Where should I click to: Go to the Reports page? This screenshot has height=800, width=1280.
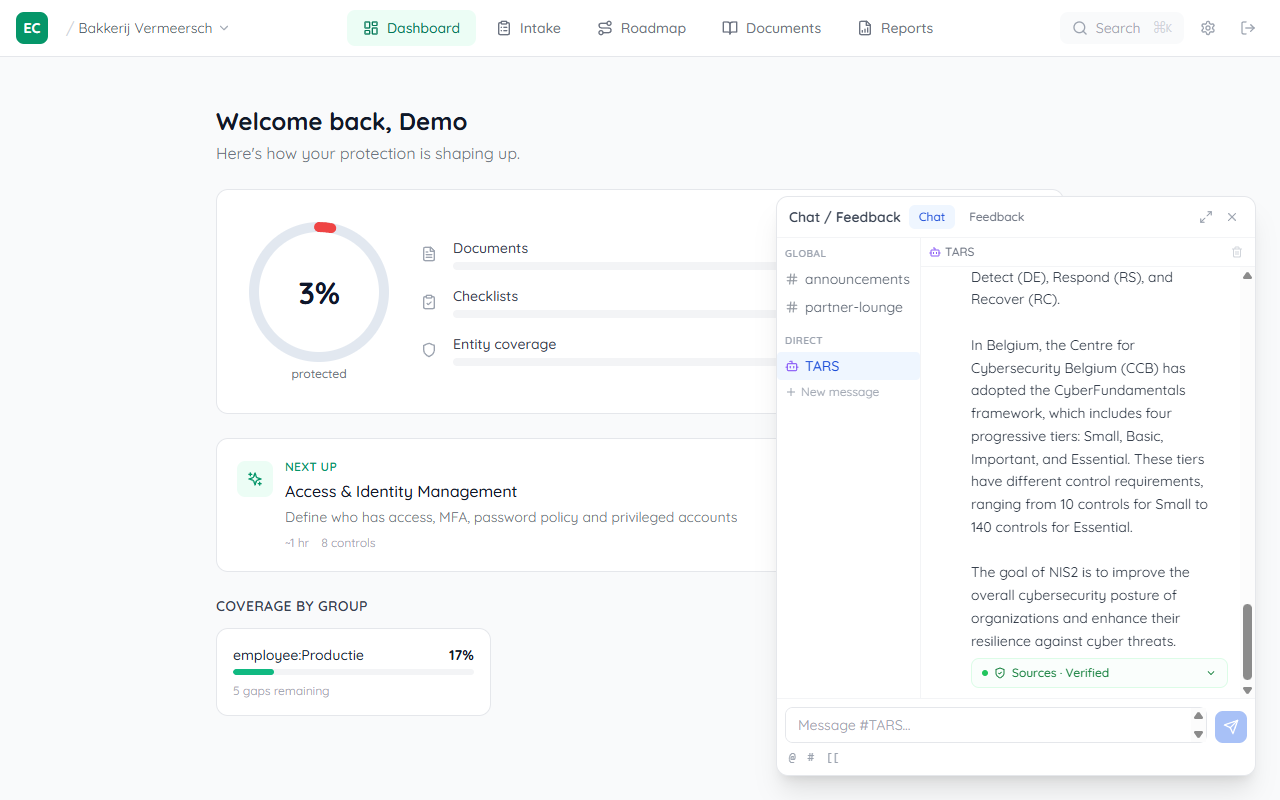pos(895,28)
